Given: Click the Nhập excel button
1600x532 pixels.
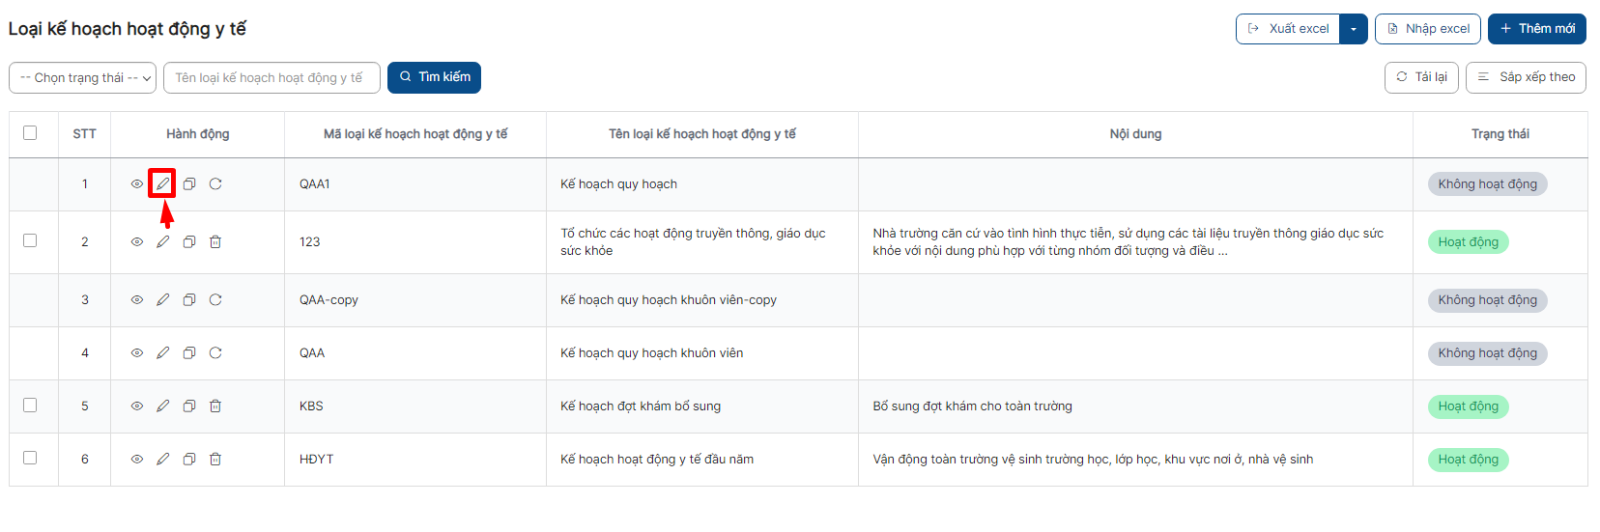Looking at the screenshot, I should click(1428, 29).
